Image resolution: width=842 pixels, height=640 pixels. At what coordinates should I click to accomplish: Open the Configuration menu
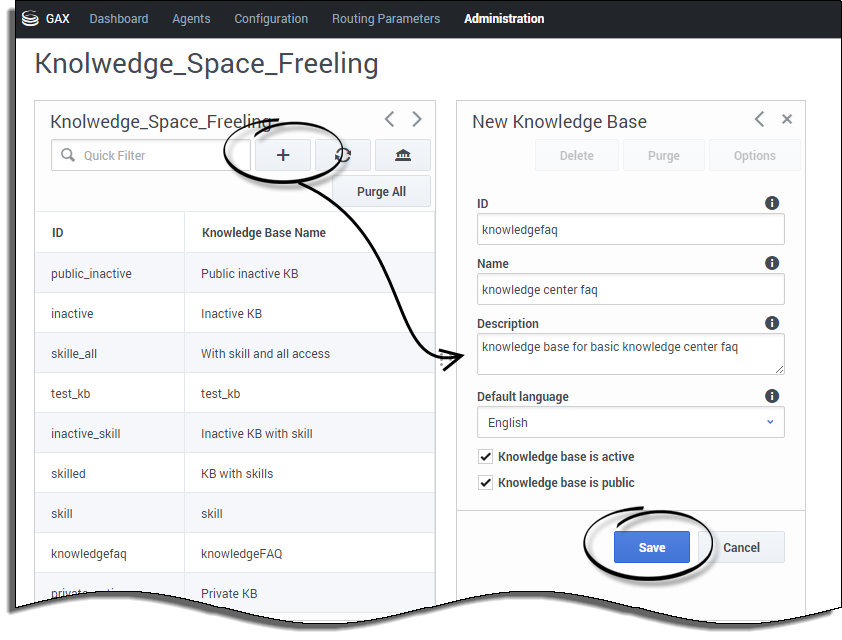point(271,18)
